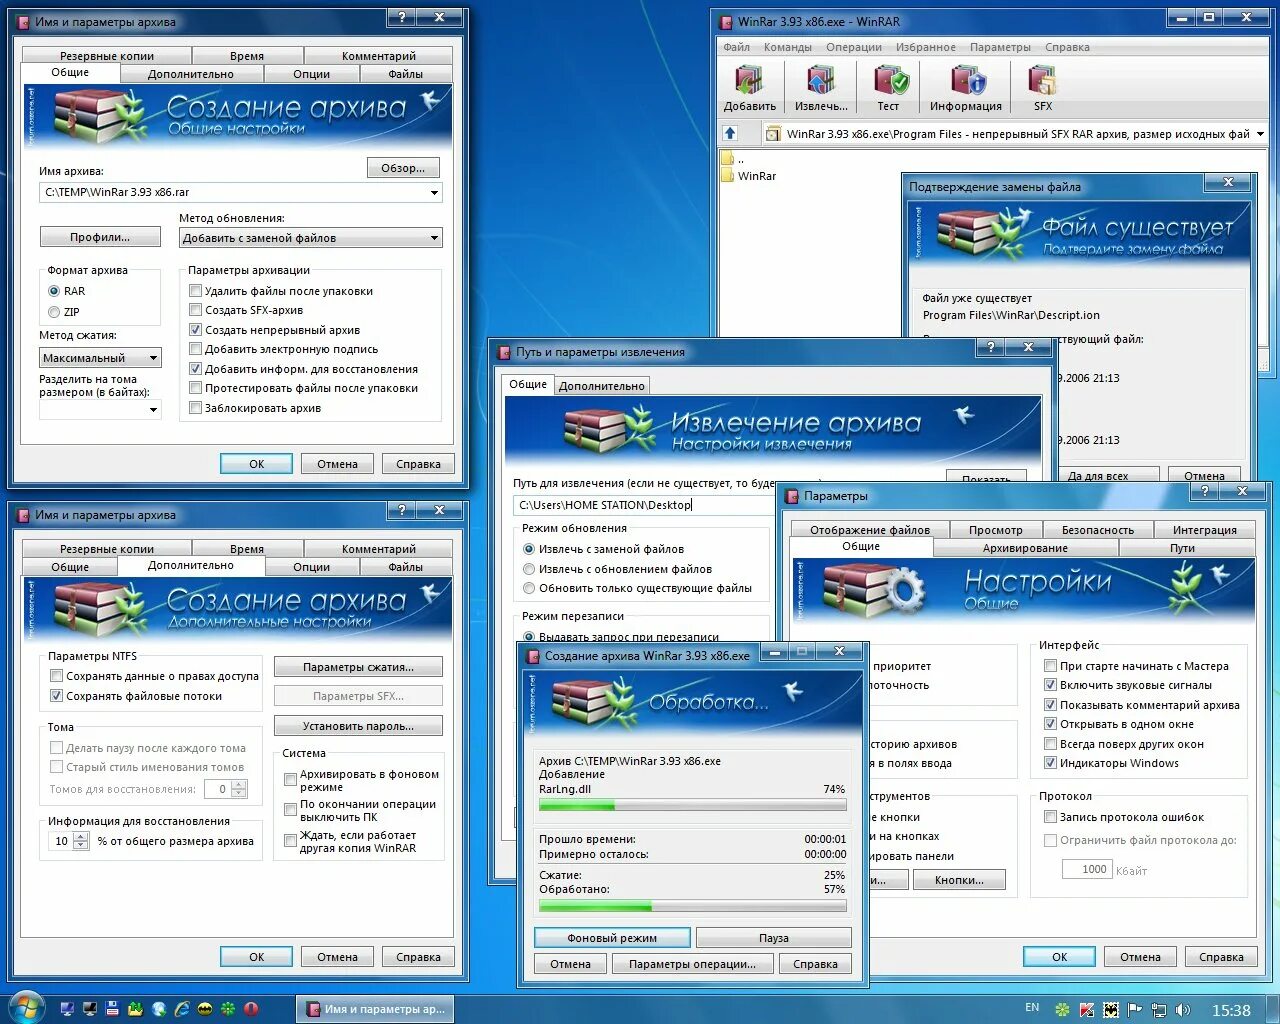
Task: Switch to 'Архивирование' tab in Параметры
Action: point(1025,548)
